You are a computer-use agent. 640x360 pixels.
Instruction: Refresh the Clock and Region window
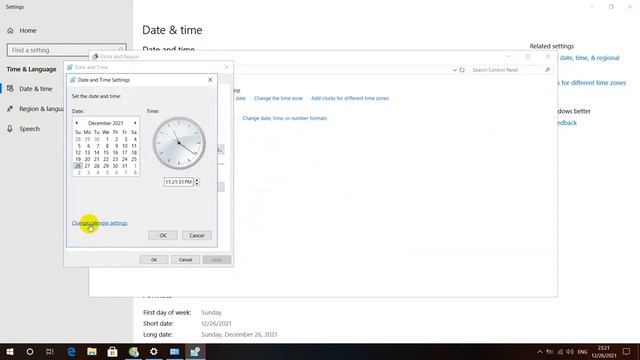[x=462, y=70]
